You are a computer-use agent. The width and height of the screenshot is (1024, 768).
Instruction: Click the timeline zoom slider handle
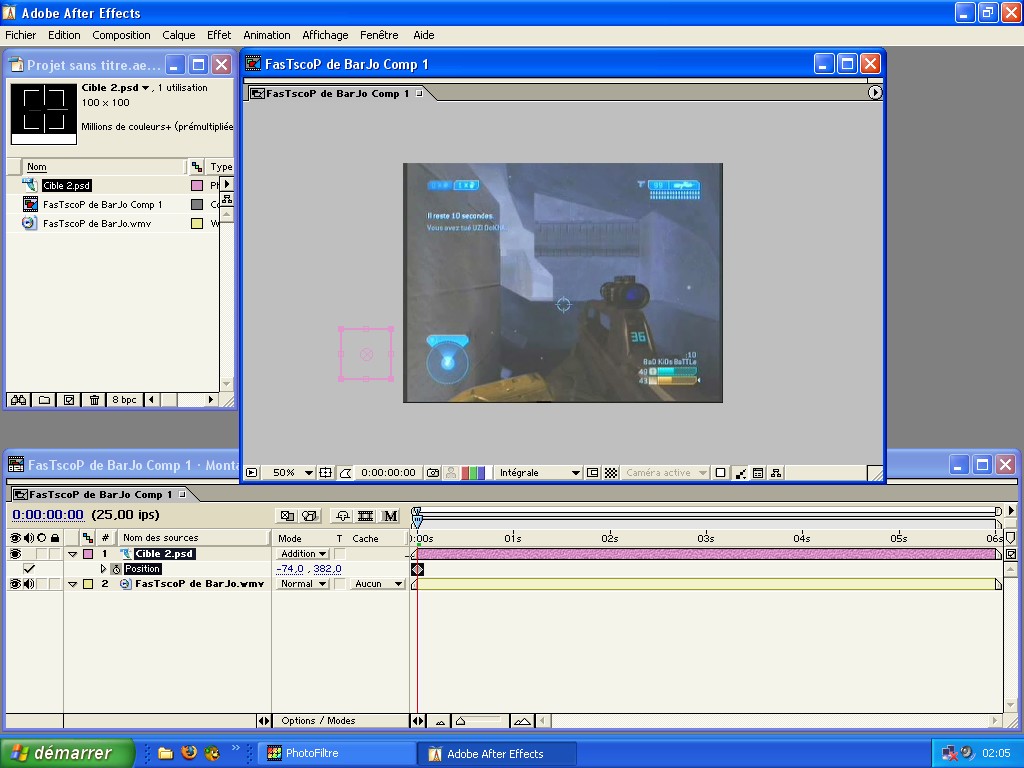pyautogui.click(x=460, y=721)
